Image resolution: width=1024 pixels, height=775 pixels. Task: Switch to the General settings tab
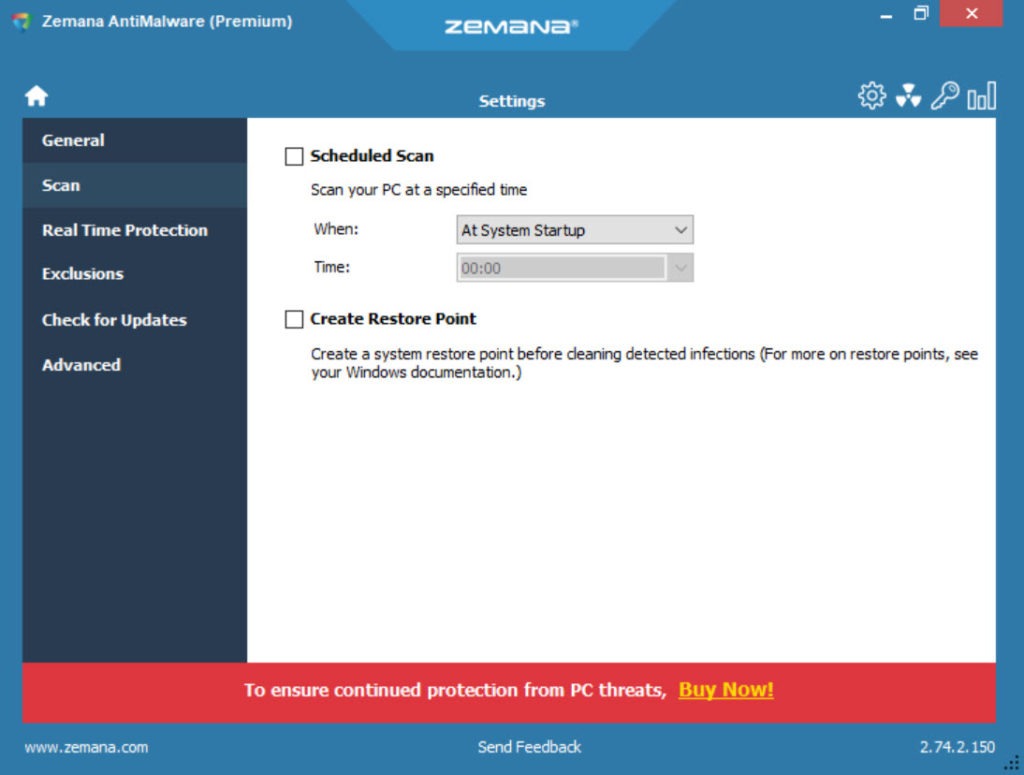(x=135, y=140)
